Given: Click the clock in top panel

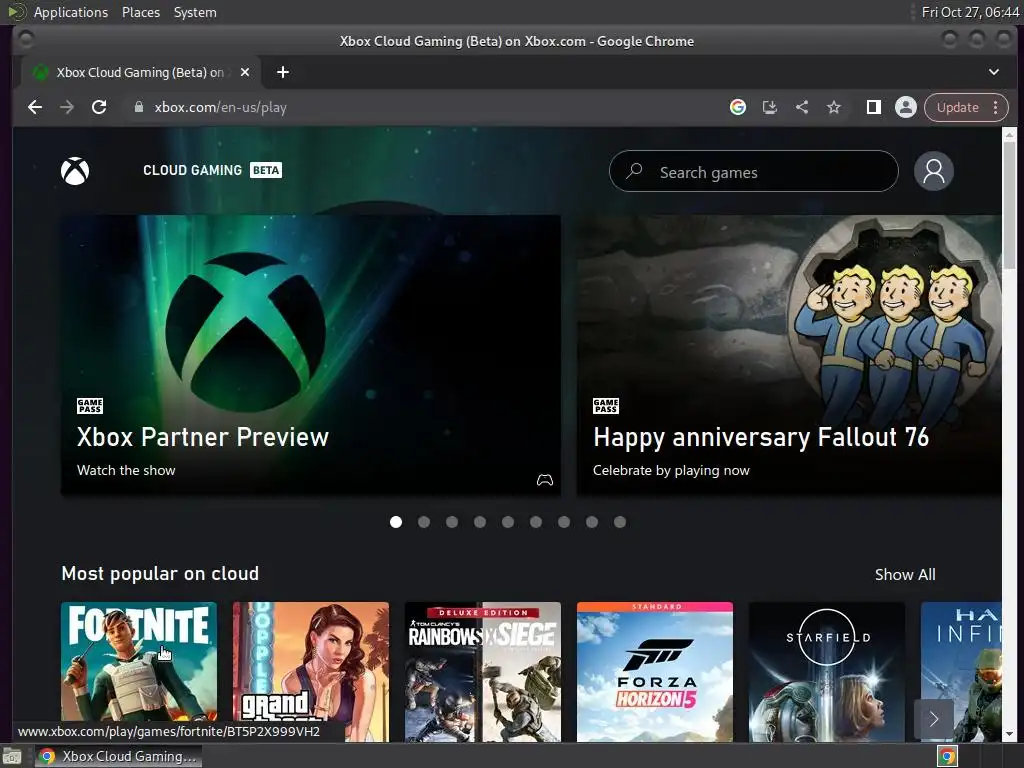Looking at the screenshot, I should click(x=970, y=12).
